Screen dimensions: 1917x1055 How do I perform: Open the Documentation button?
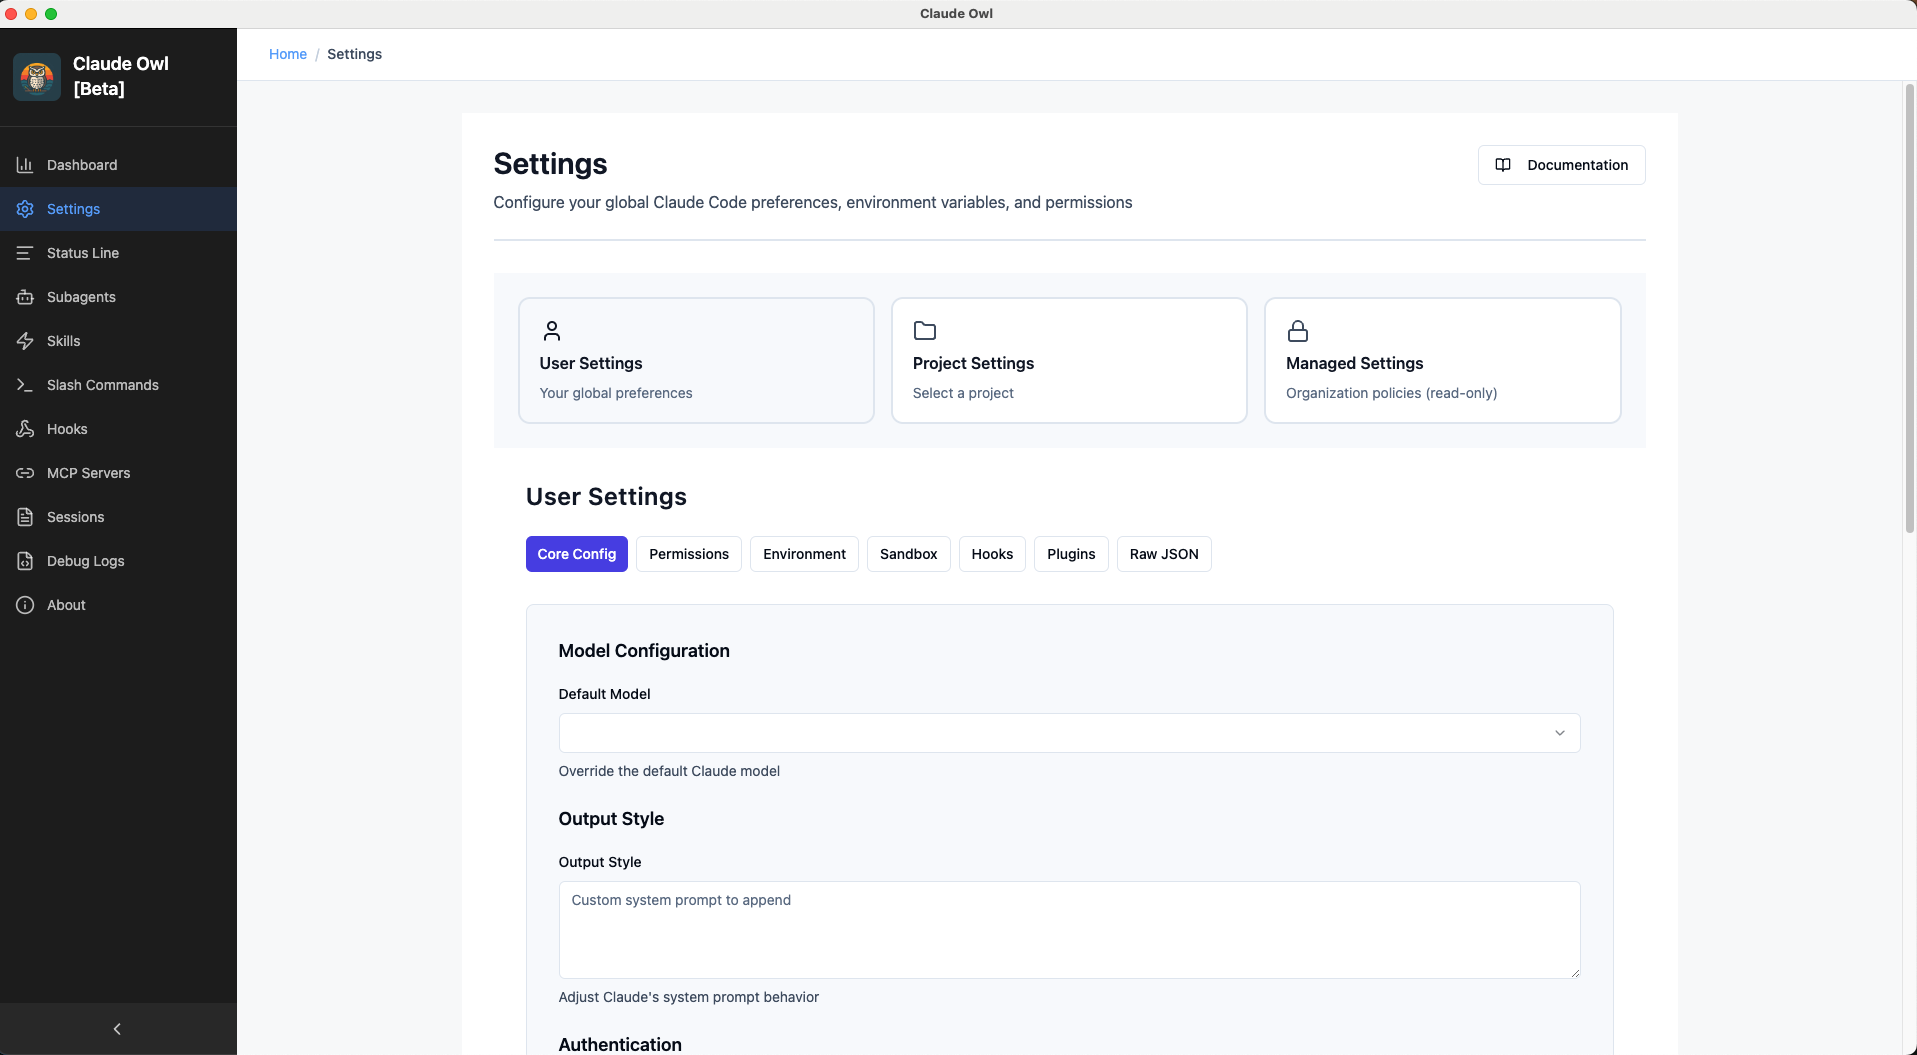click(1561, 165)
